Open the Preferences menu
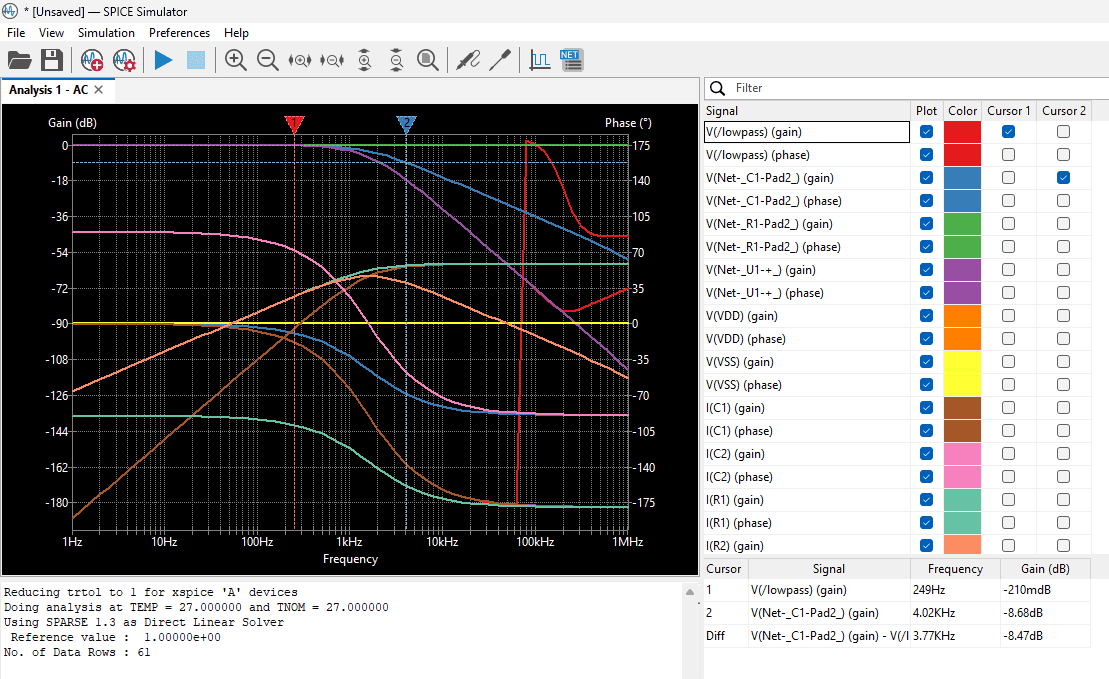 pyautogui.click(x=179, y=33)
